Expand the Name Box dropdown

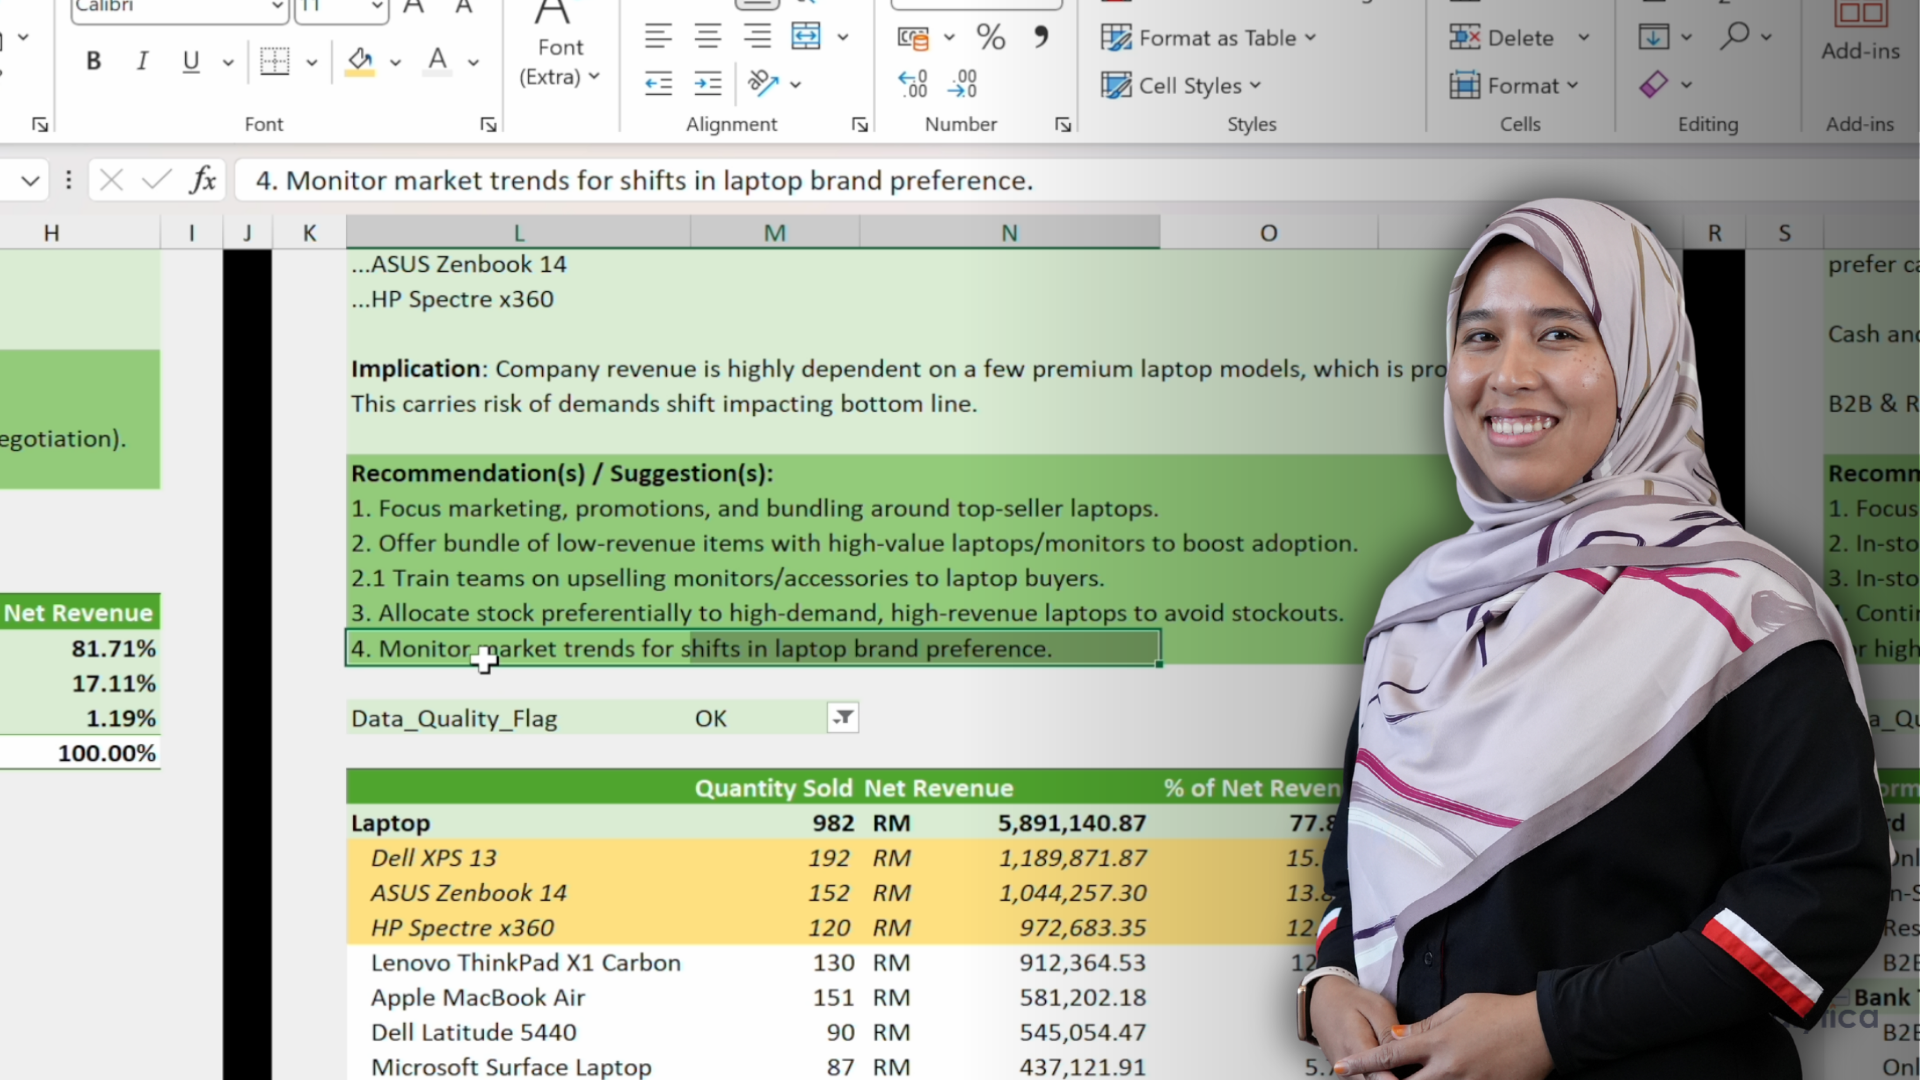click(x=31, y=181)
